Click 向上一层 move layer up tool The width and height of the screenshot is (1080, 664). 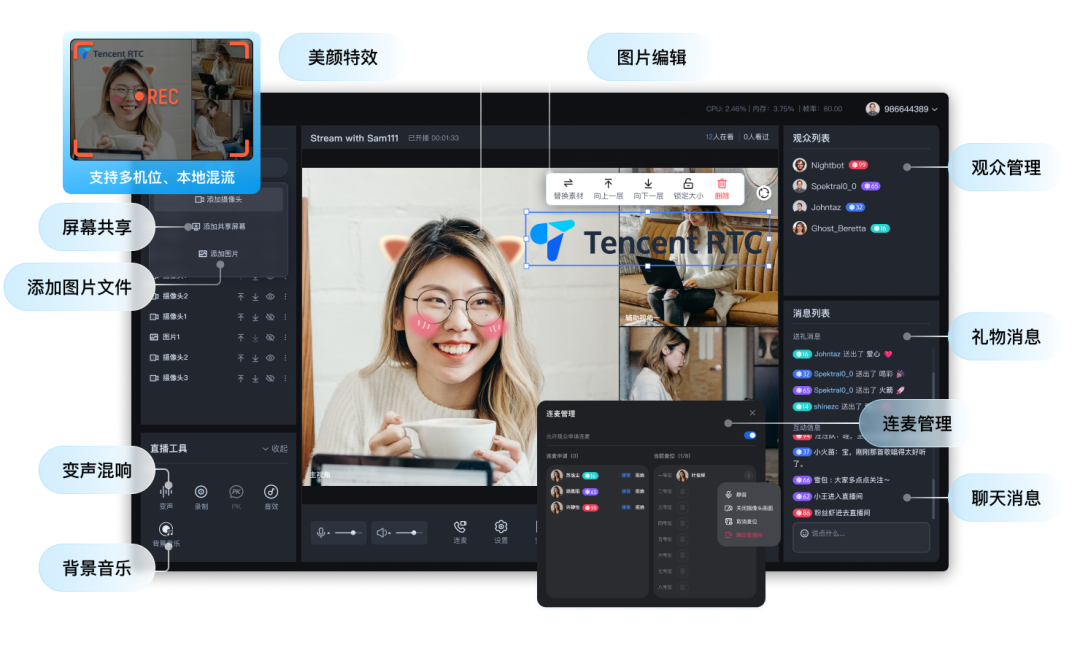tap(608, 189)
